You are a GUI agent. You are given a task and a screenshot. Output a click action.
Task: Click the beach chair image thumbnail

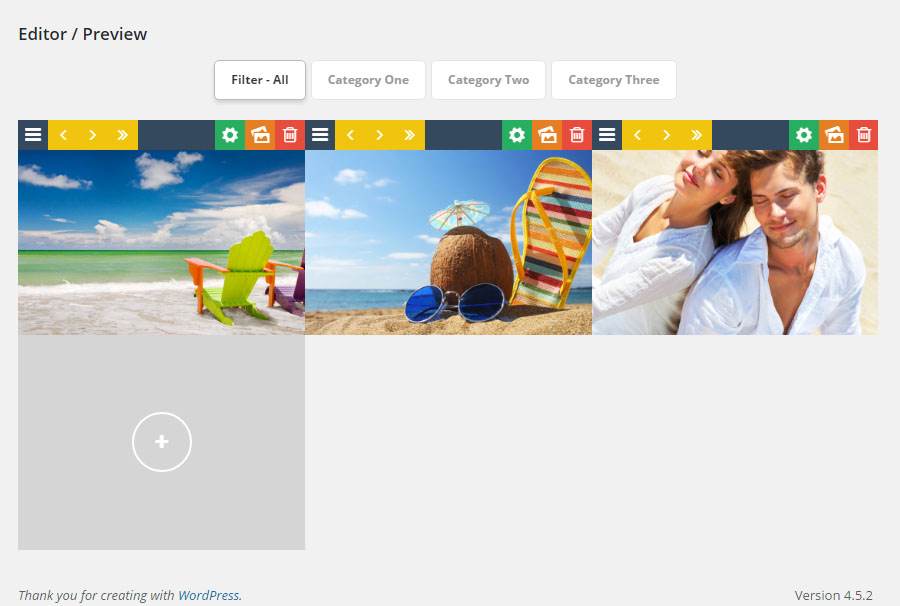[x=161, y=242]
